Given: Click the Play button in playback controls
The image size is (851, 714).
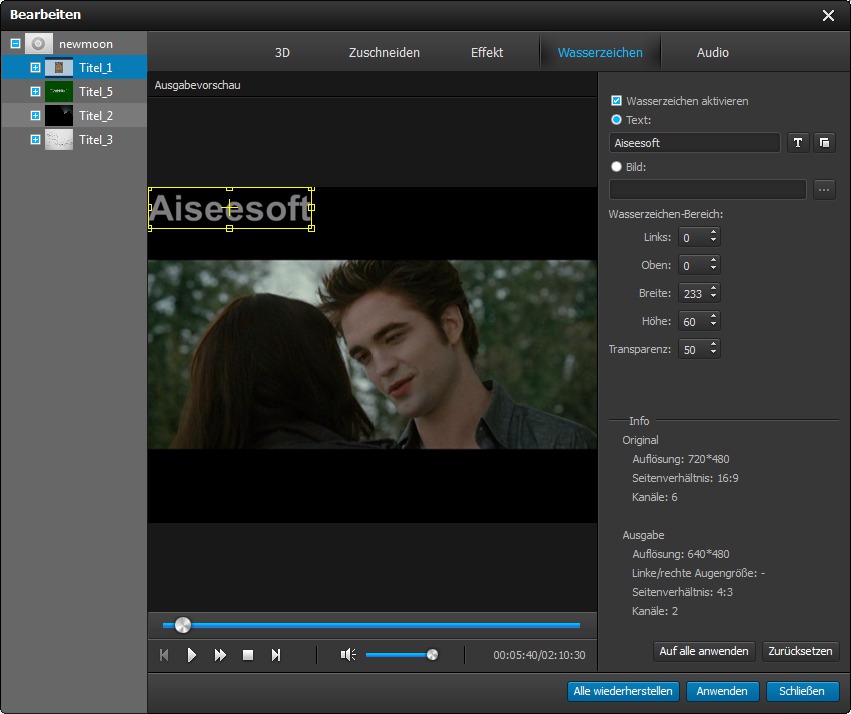Looking at the screenshot, I should (x=192, y=655).
